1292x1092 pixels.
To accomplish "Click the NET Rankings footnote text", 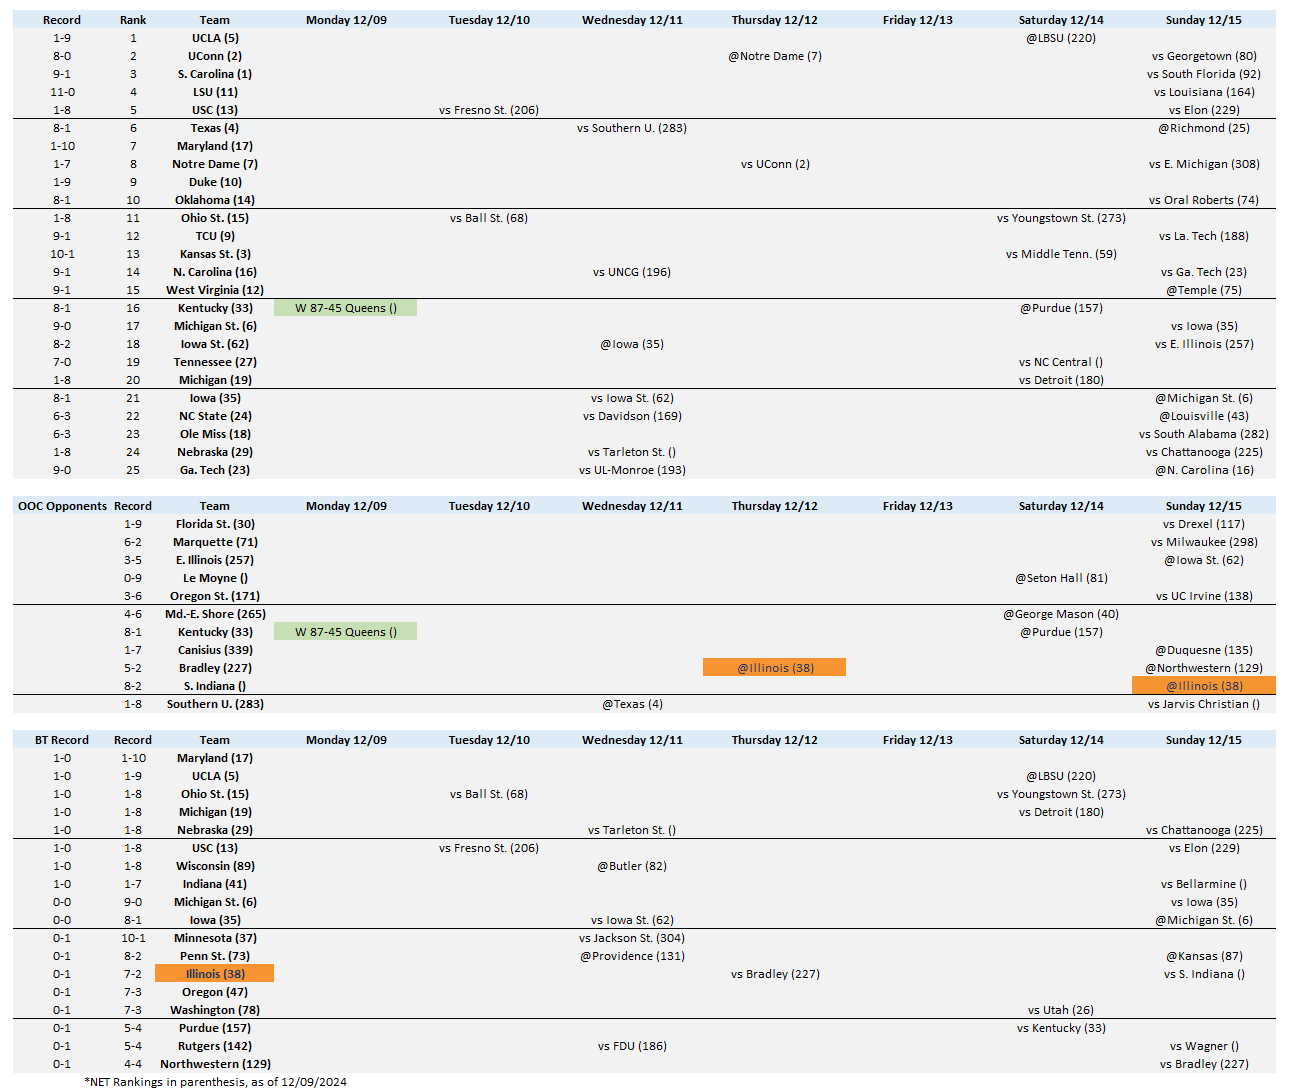I will coord(216,1081).
